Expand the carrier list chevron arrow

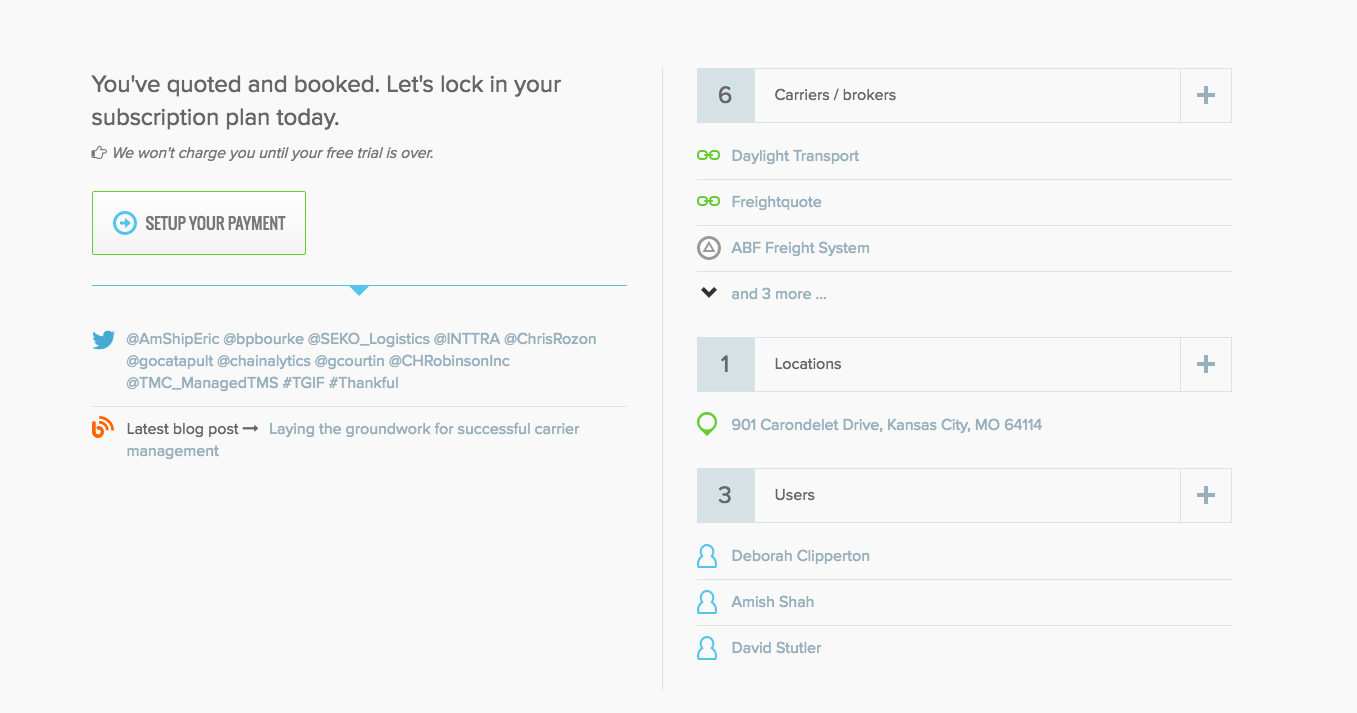click(709, 293)
